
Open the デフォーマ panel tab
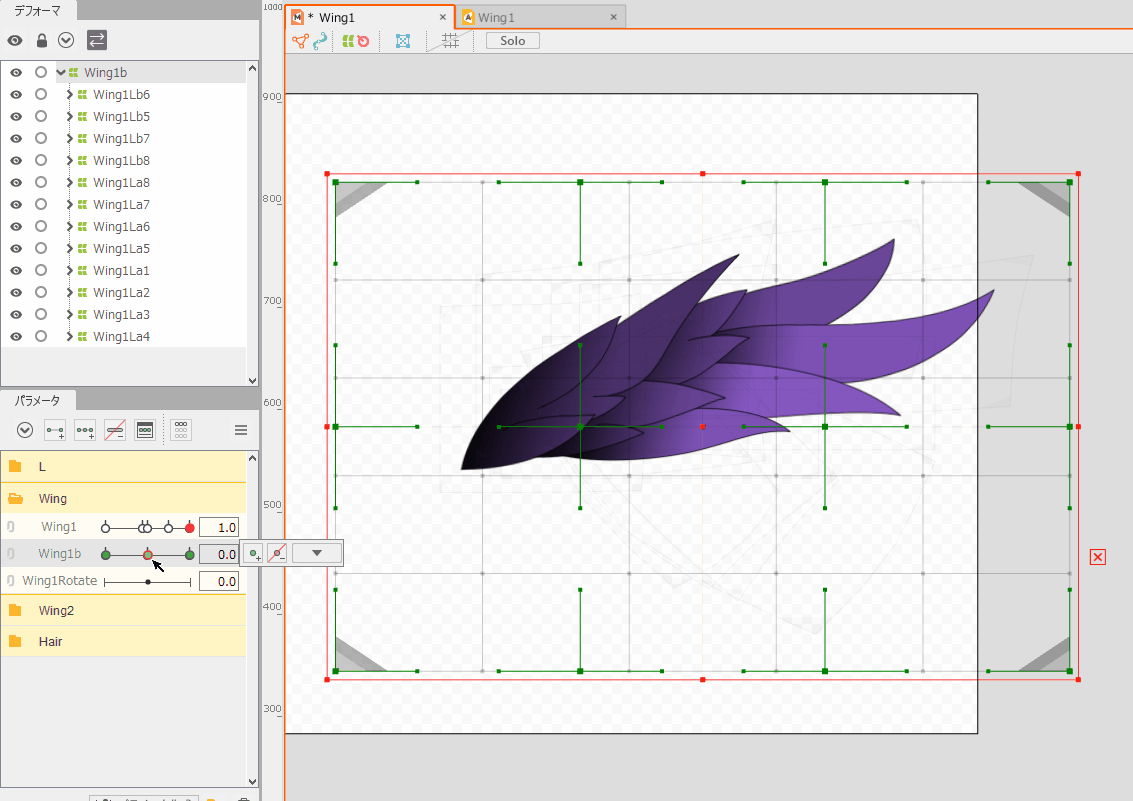point(38,11)
